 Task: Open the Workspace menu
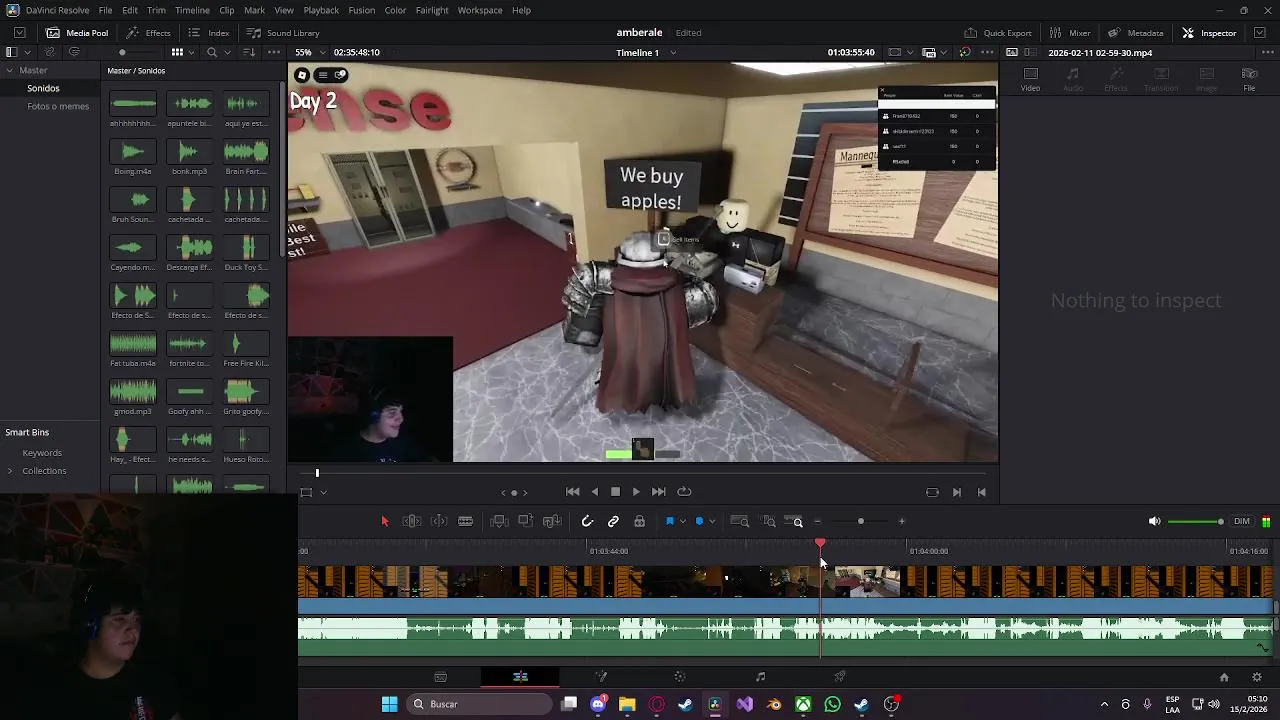(480, 10)
